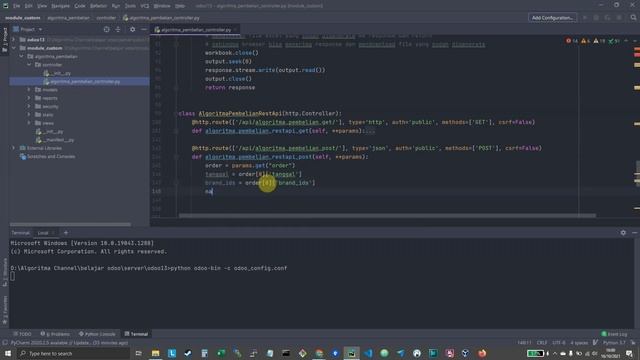Click the warnings count indicator in editor
Image resolution: width=640 pixels, height=360 pixels.
585,41
